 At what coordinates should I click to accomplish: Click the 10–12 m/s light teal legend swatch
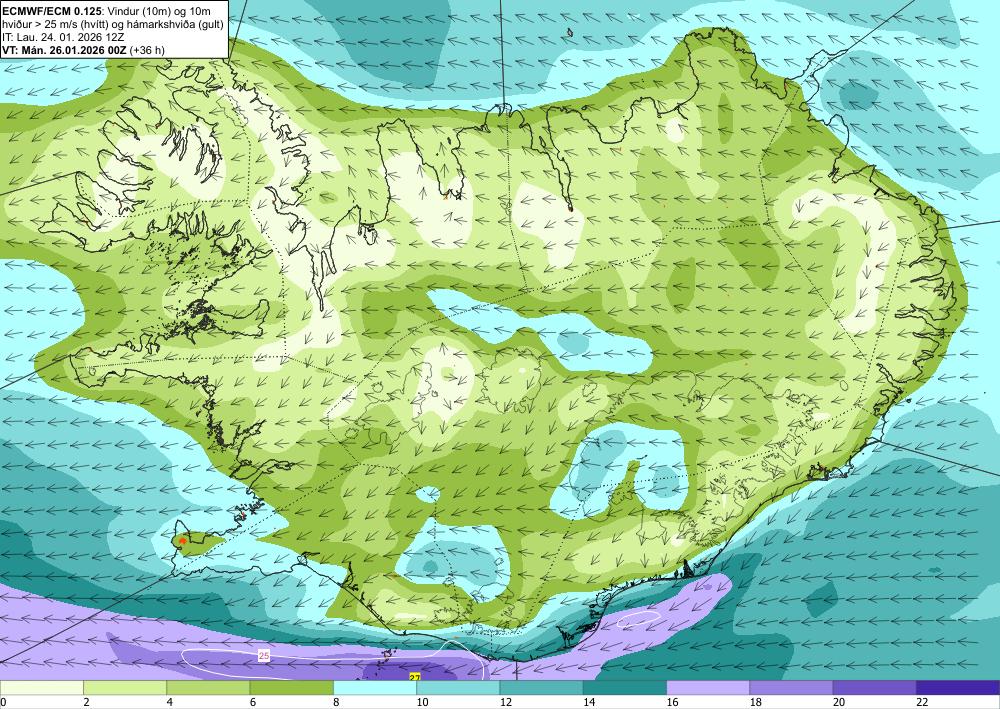(x=459, y=688)
